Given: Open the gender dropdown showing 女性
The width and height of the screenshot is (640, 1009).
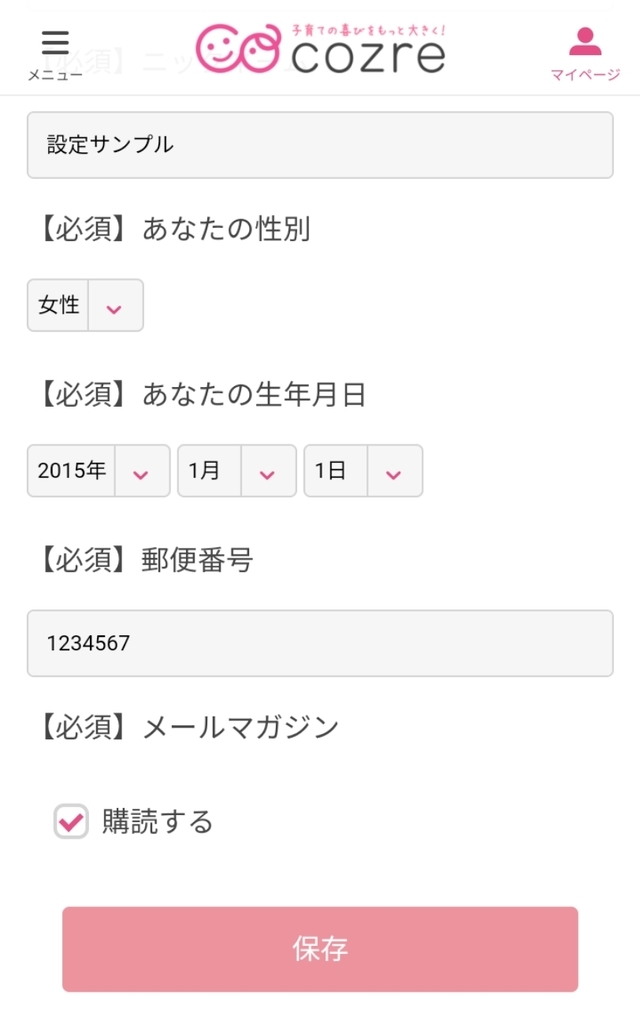Looking at the screenshot, I should tap(60, 306).
